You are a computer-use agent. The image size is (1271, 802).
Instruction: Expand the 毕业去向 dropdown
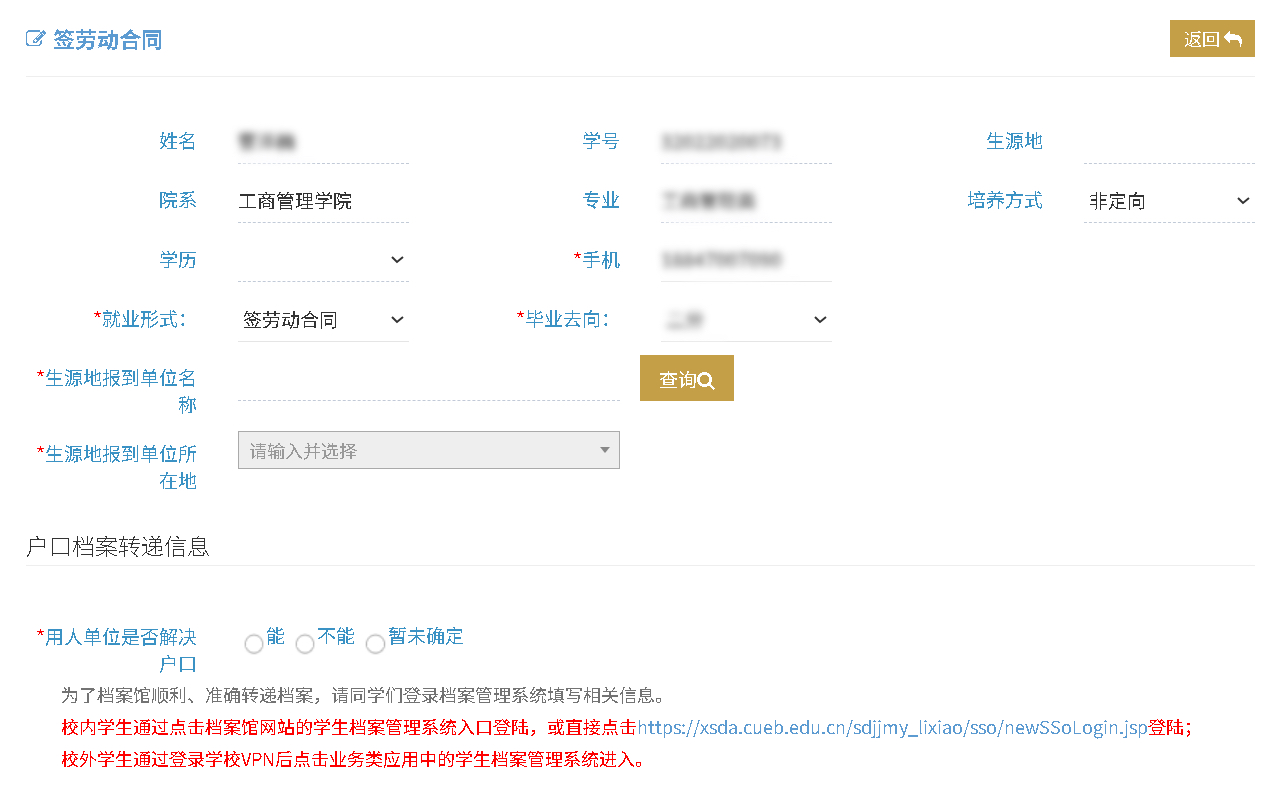[746, 320]
